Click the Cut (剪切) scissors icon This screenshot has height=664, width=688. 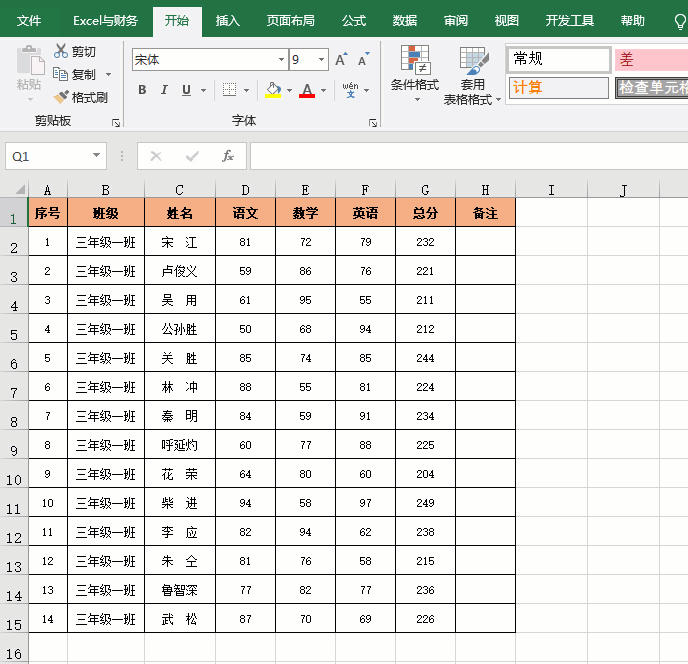click(x=61, y=51)
